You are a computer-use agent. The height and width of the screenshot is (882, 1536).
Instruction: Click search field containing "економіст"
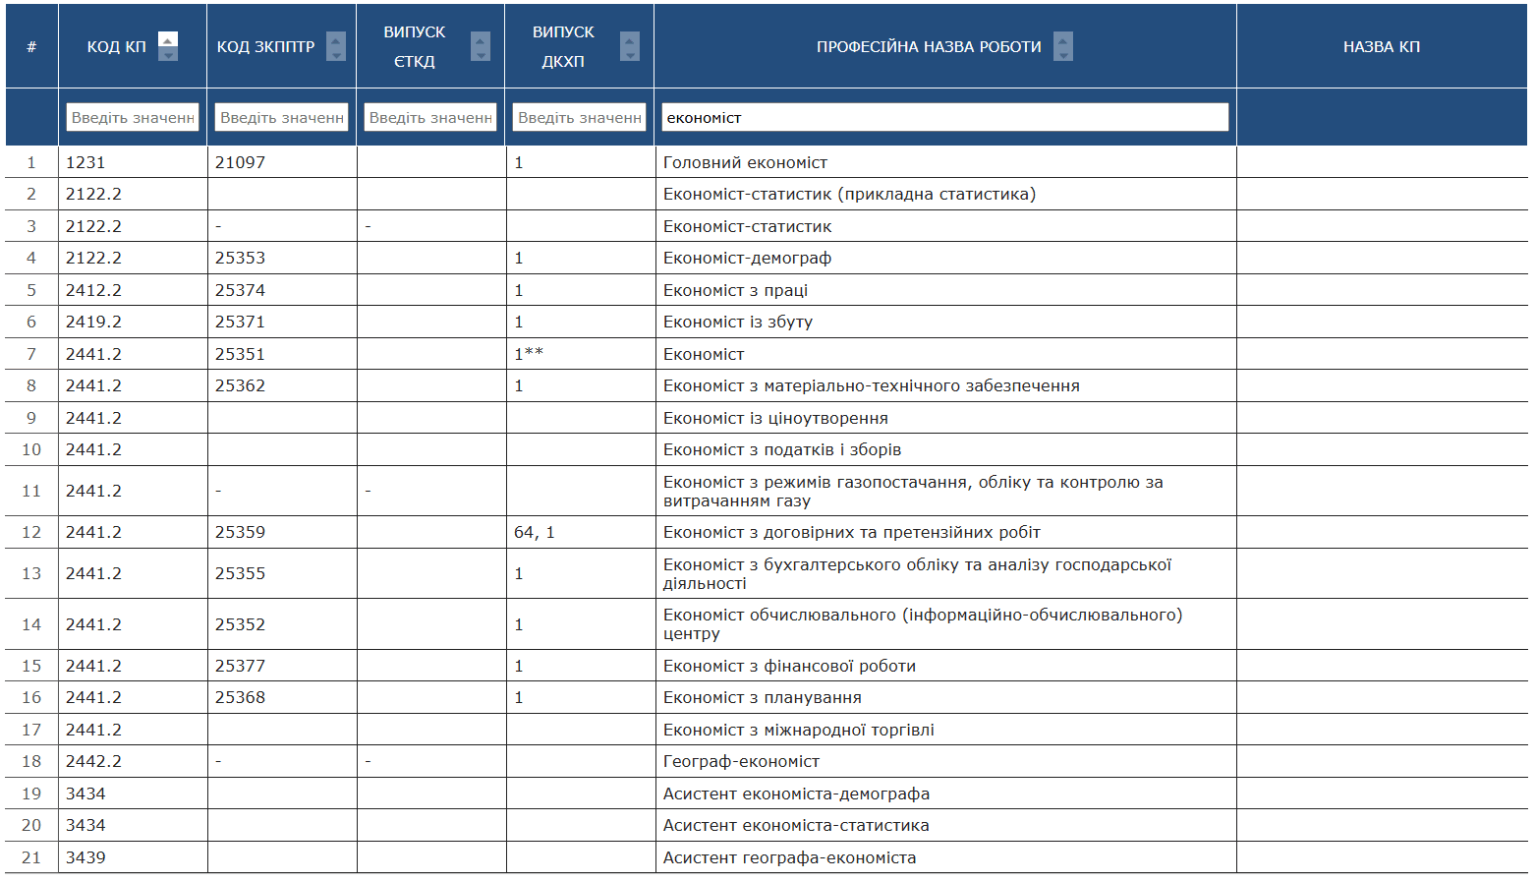(944, 118)
